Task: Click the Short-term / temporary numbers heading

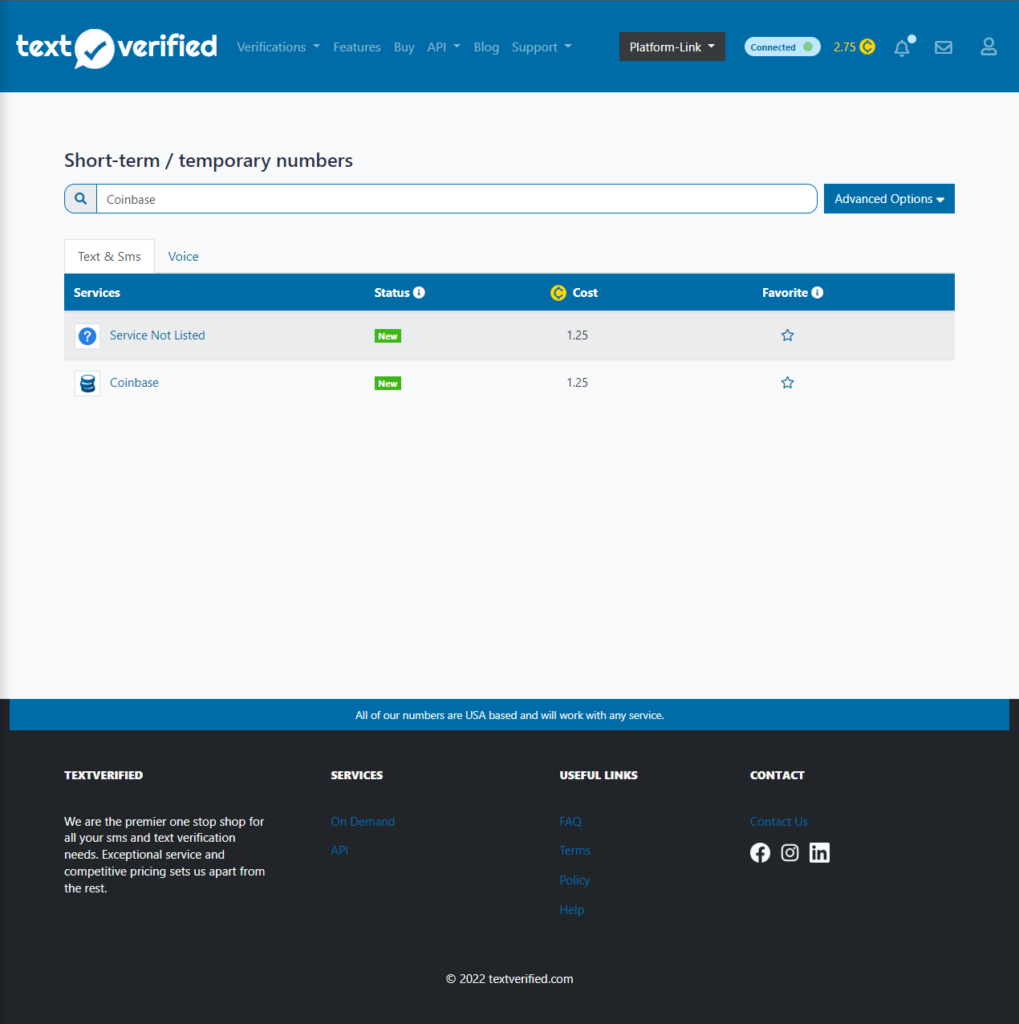Action: [208, 161]
